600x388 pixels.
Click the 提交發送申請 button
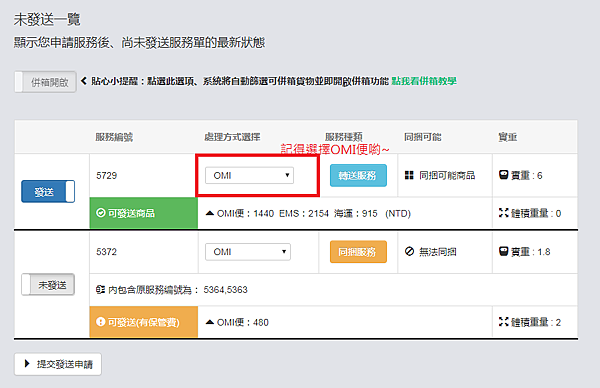58,364
